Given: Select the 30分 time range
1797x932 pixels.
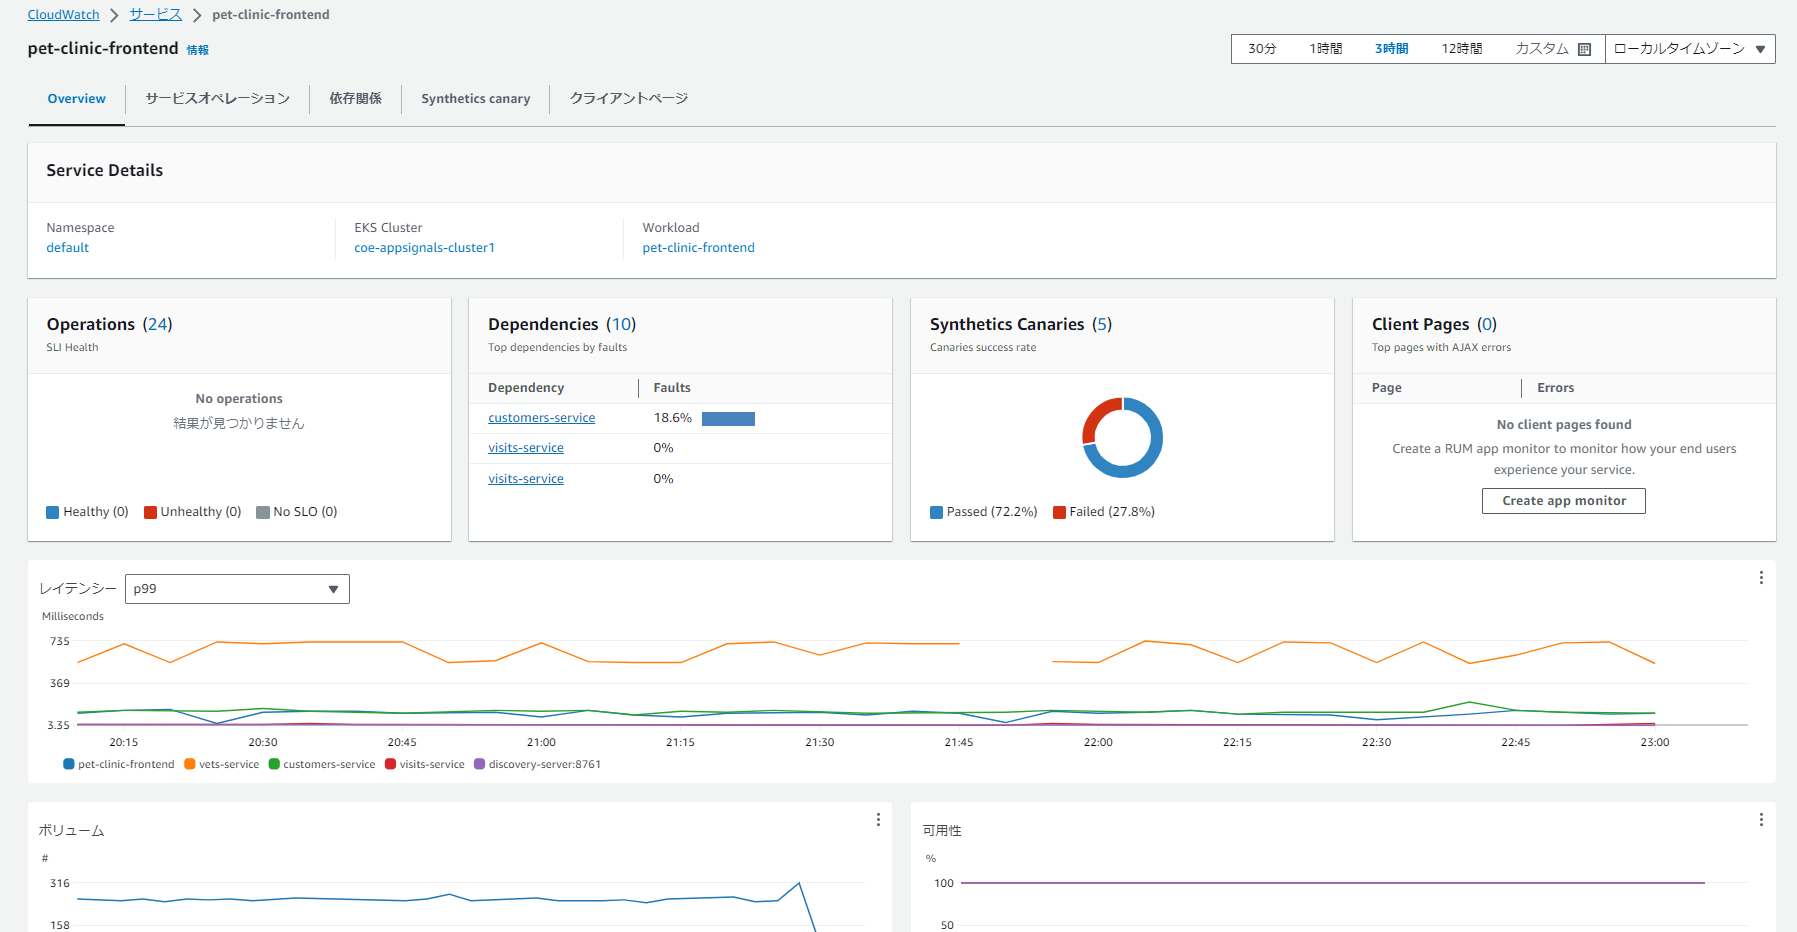Looking at the screenshot, I should 1262,49.
